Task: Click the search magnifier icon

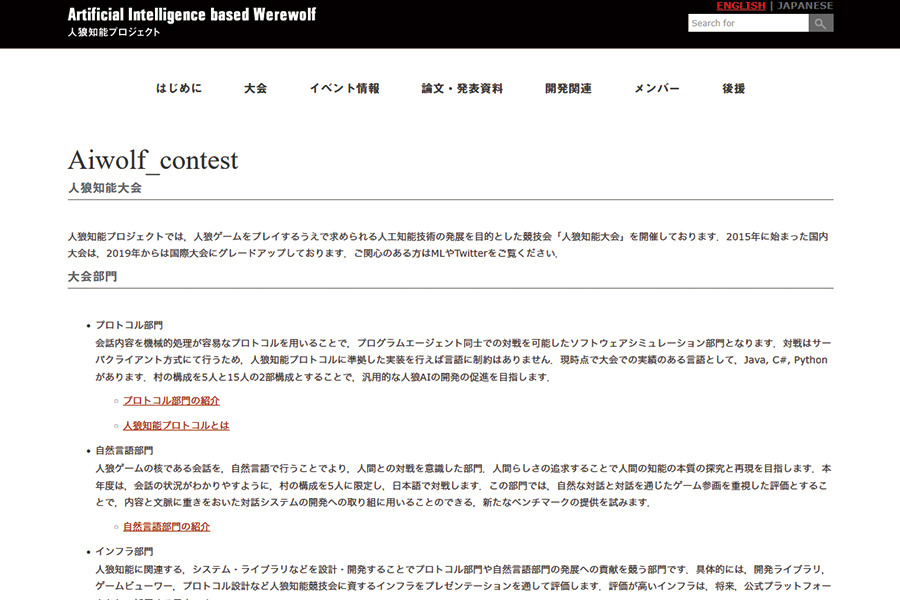Action: (x=820, y=22)
